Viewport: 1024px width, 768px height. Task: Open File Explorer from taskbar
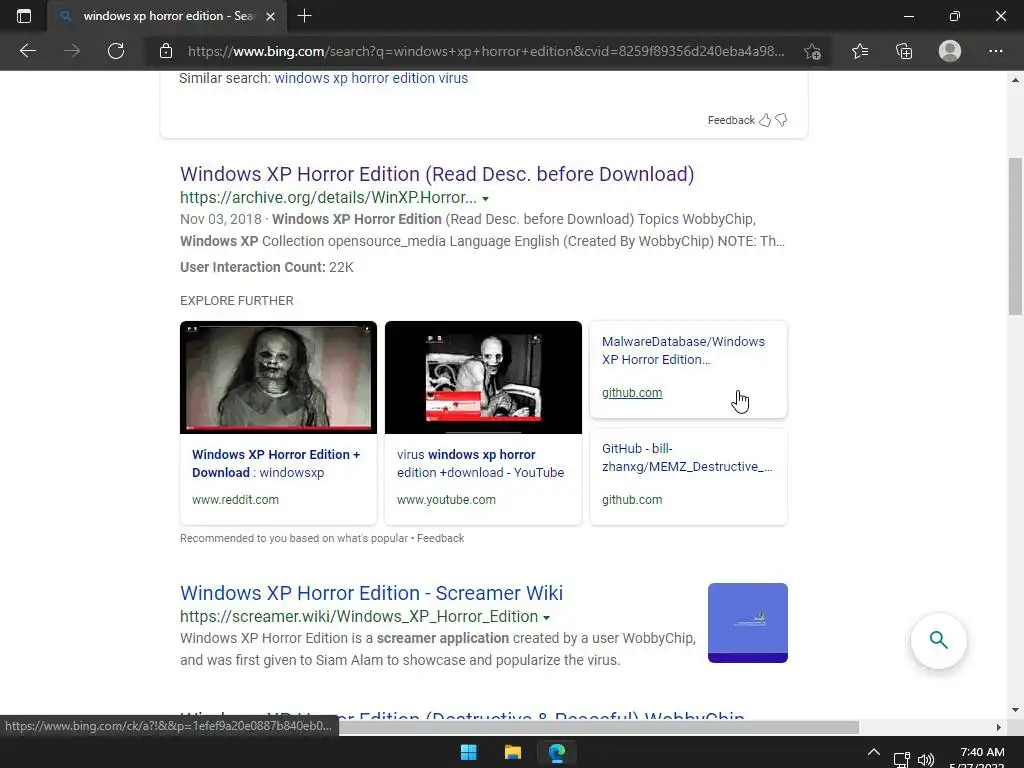513,752
